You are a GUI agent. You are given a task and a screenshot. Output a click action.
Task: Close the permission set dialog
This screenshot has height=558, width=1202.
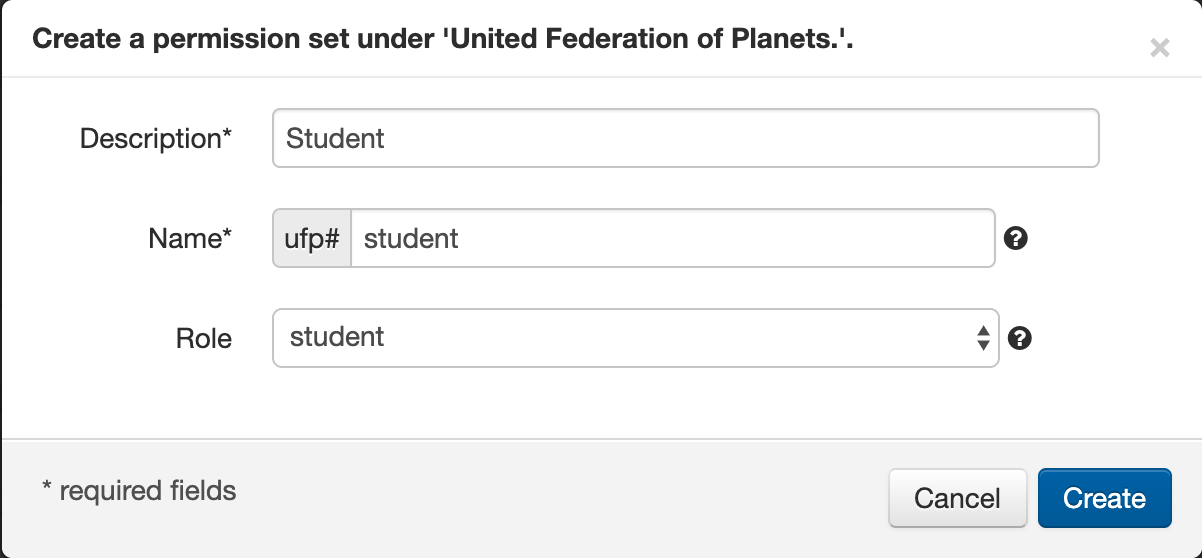pos(1159,48)
